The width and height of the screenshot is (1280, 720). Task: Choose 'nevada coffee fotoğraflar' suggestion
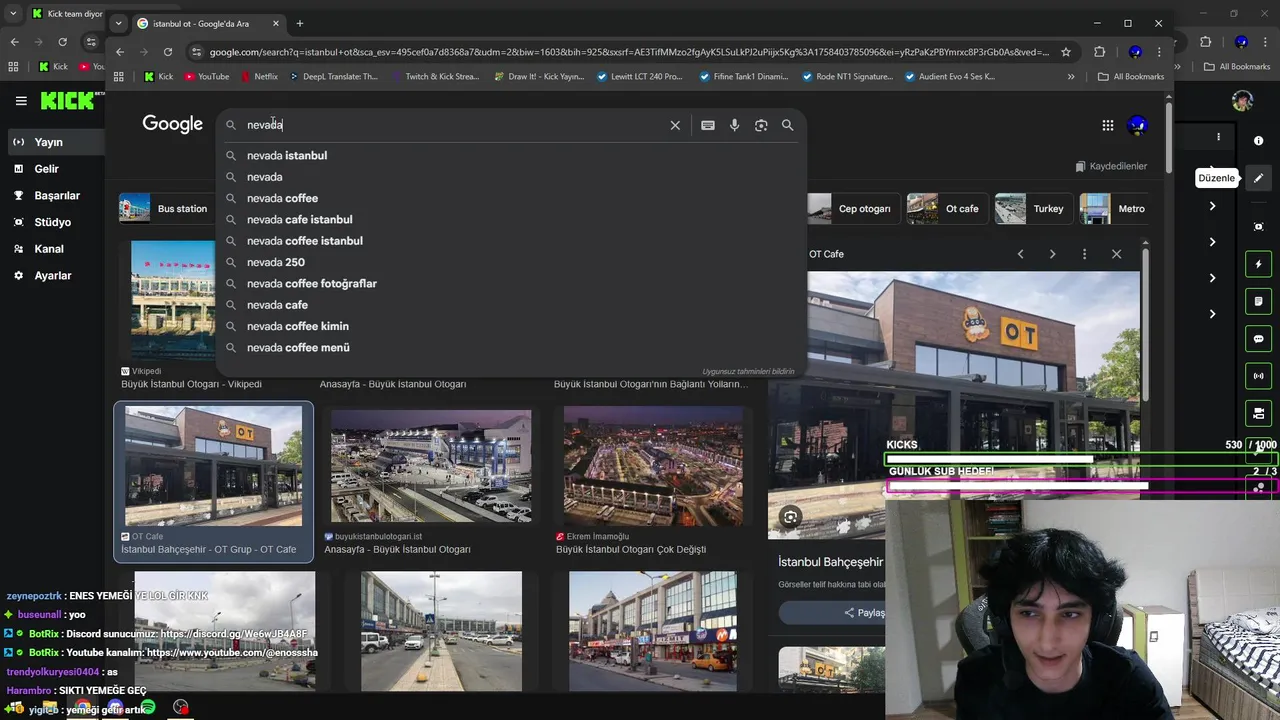pos(511,284)
